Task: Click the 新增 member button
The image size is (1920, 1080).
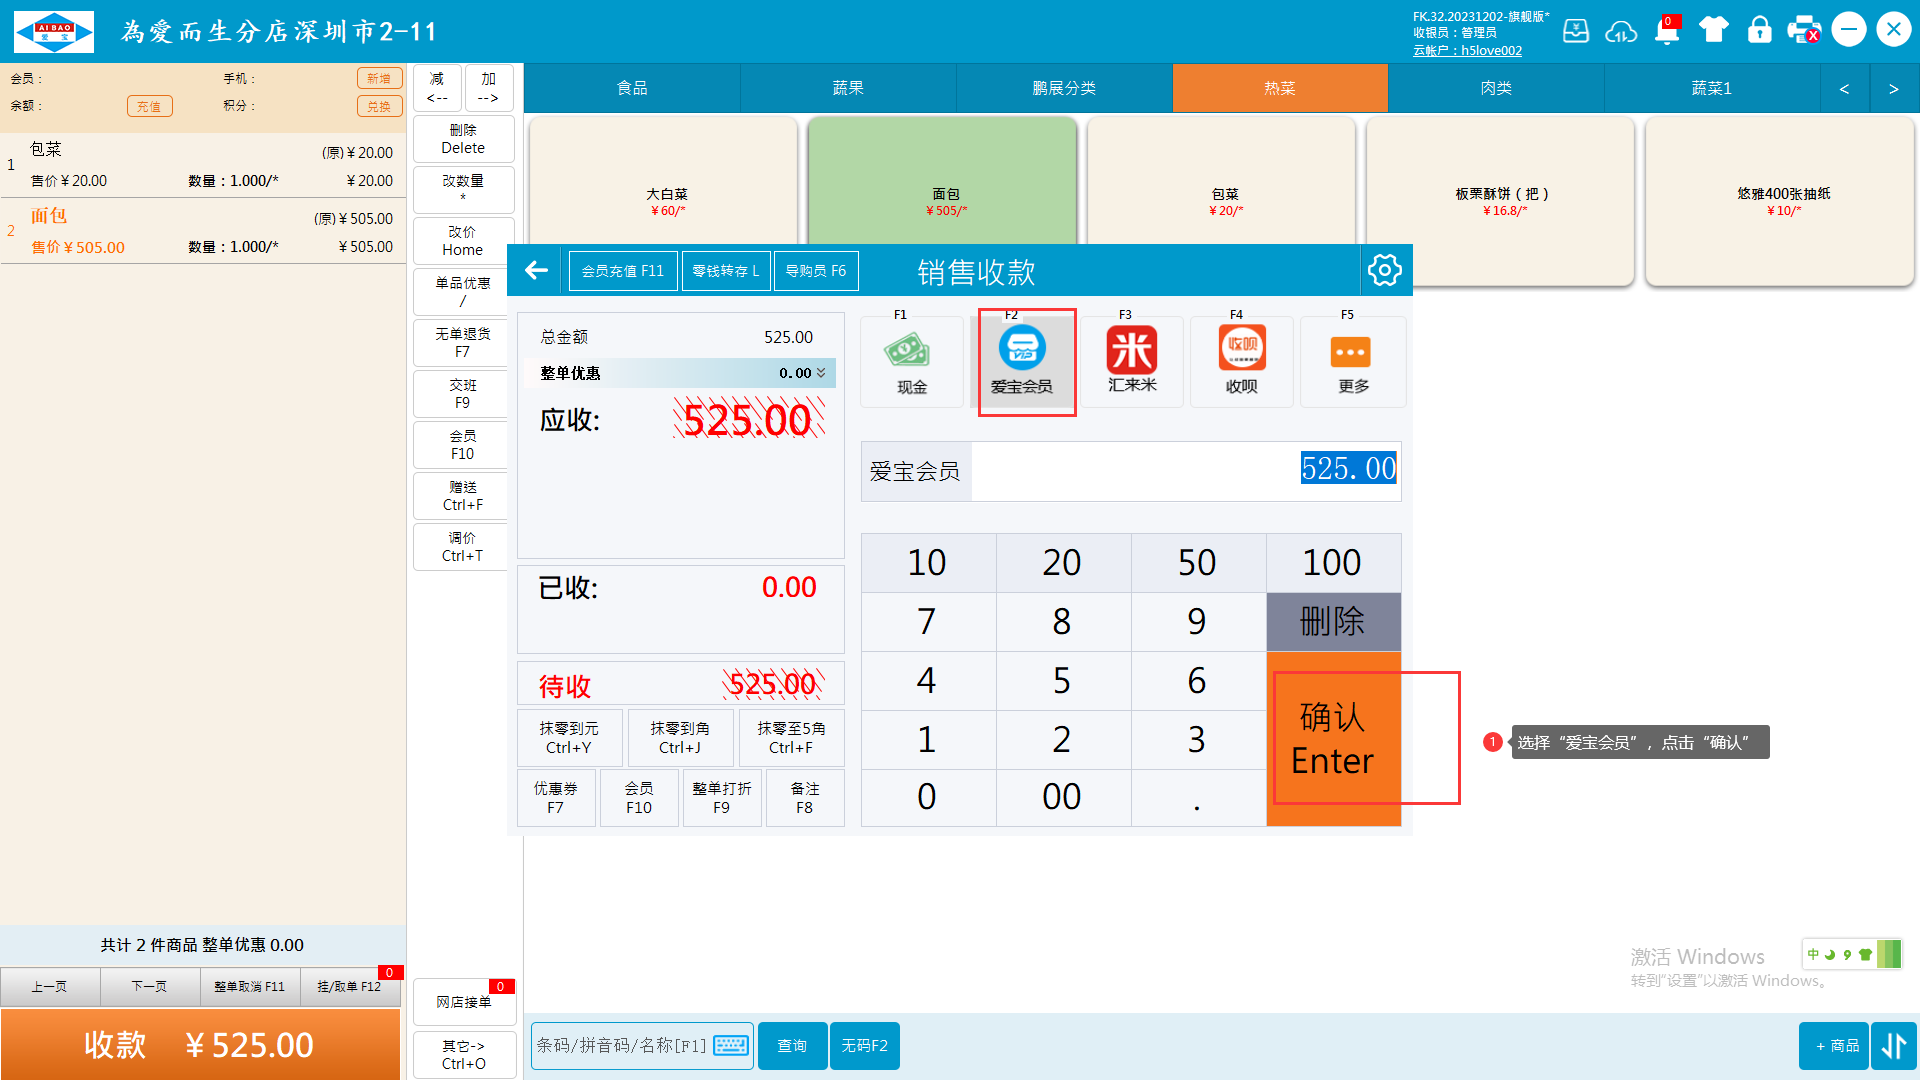Action: (x=379, y=79)
